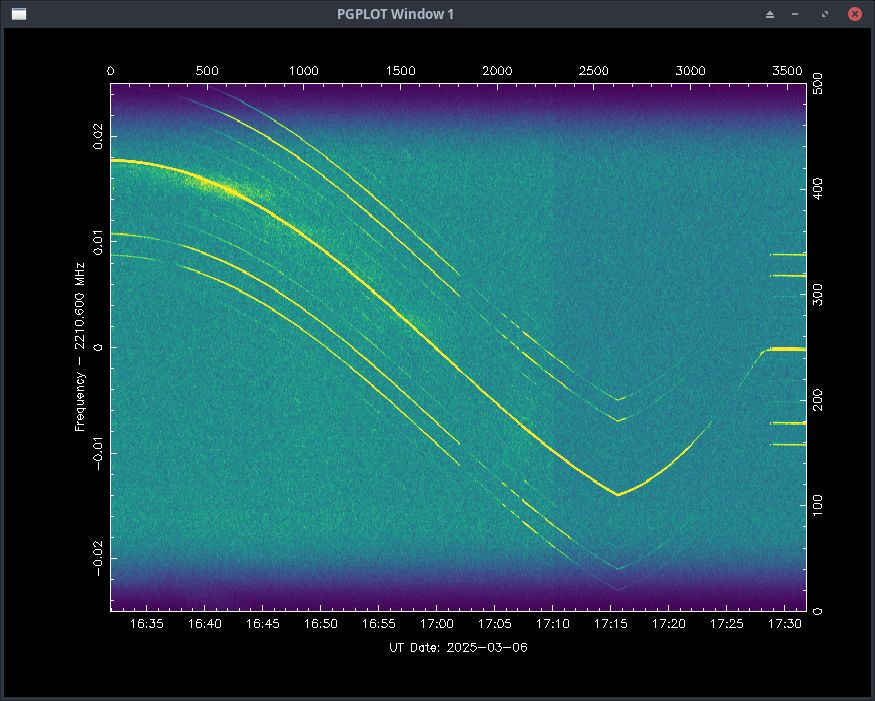The width and height of the screenshot is (875, 701).
Task: Click the 17:05 time tick label
Action: (495, 624)
